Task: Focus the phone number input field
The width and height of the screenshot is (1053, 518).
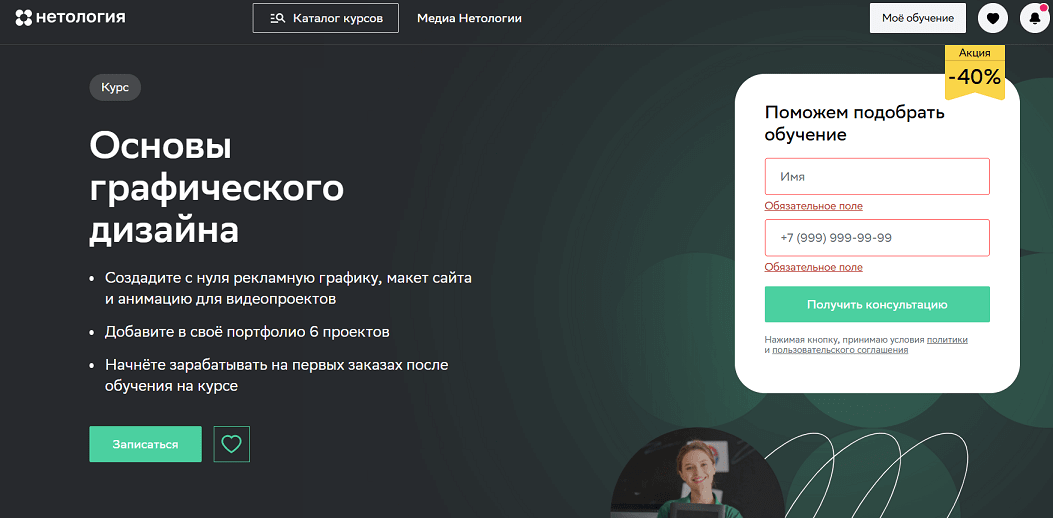Action: (877, 238)
